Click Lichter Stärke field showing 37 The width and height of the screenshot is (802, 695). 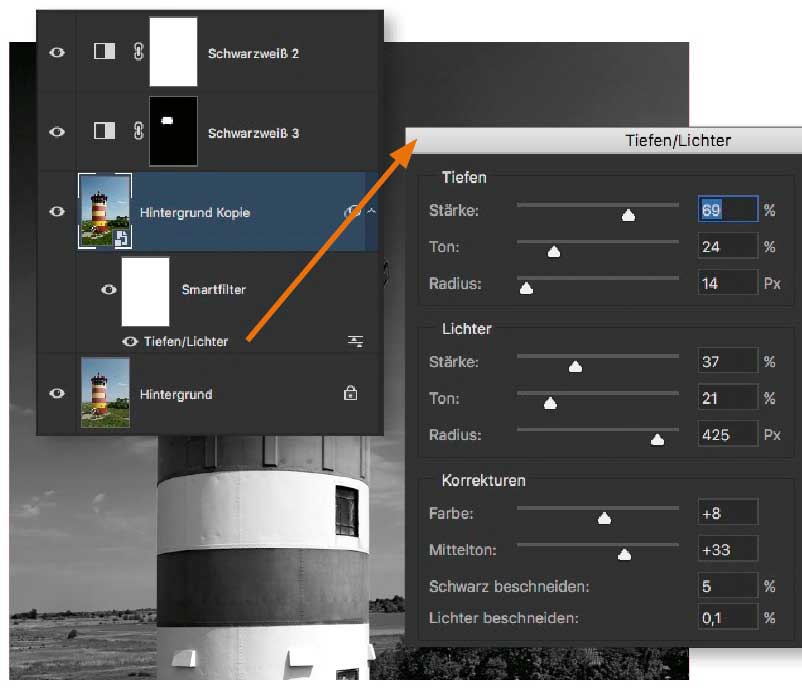pos(728,361)
